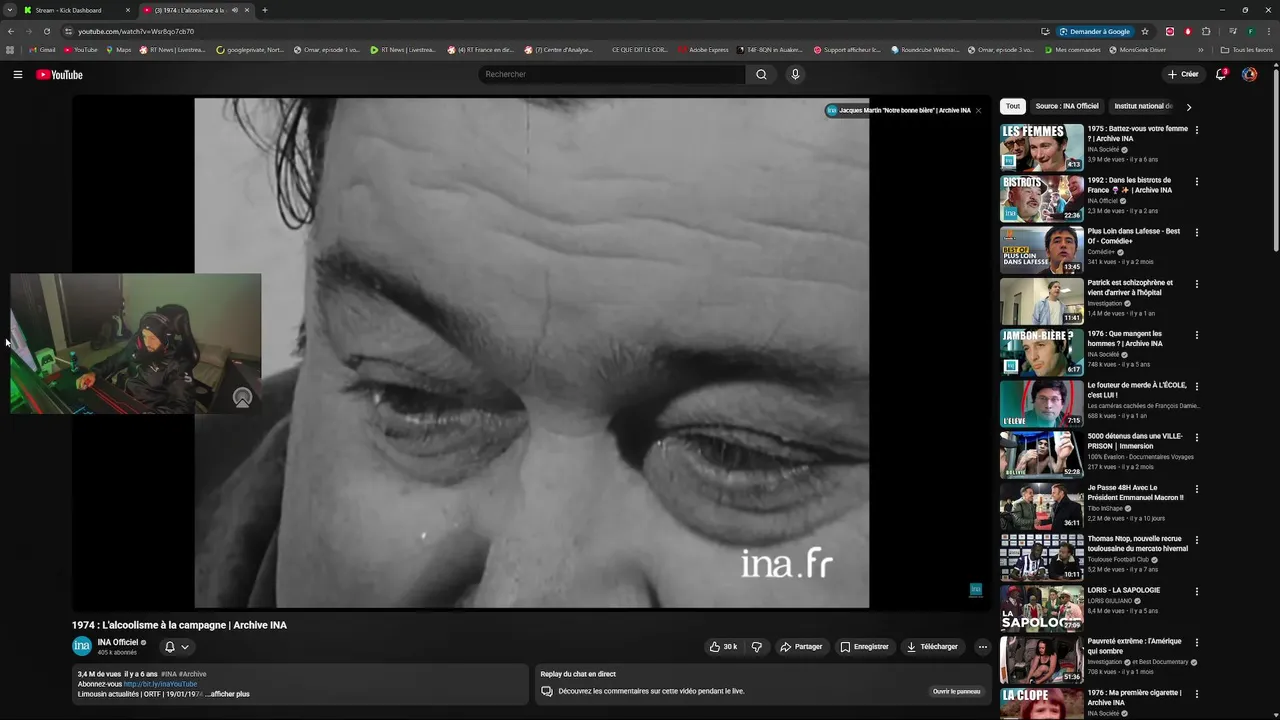The image size is (1280, 720).
Task: Expand description with "...afficher plus"
Action: pos(228,694)
